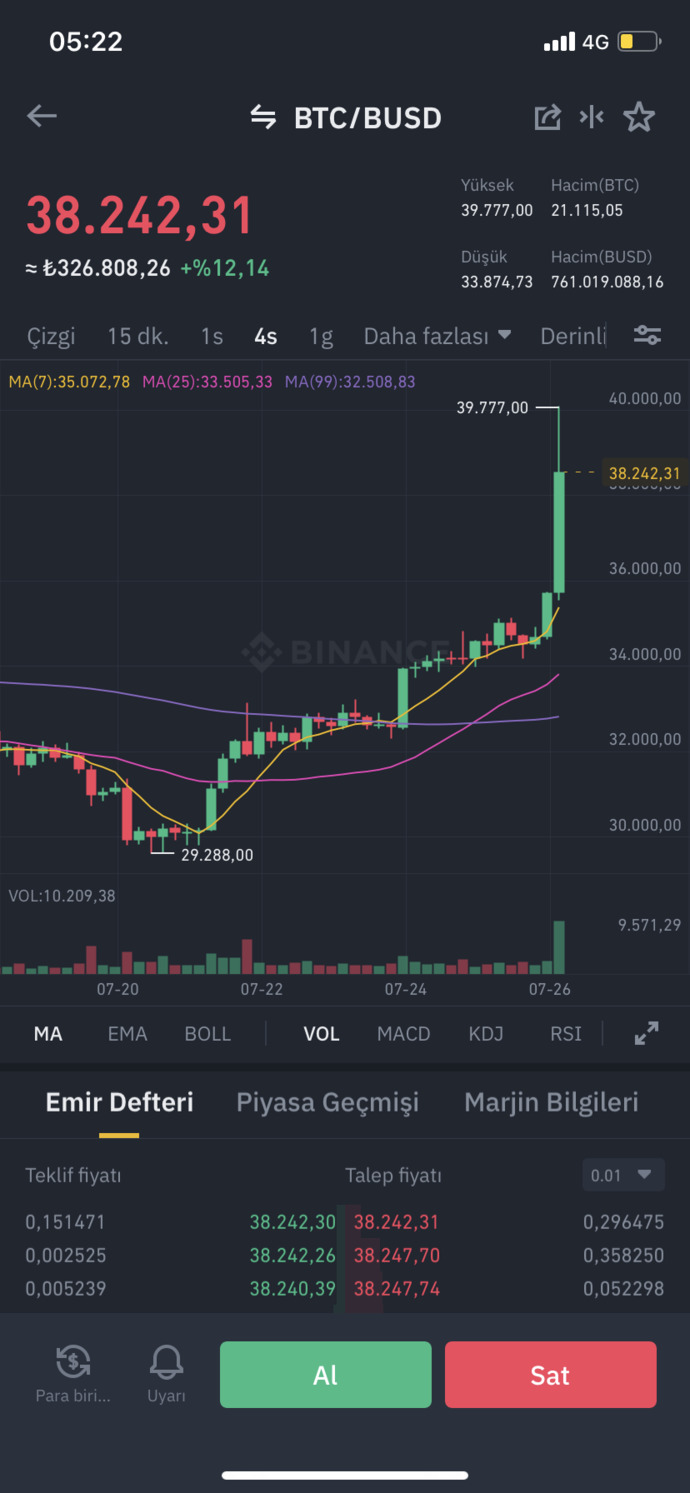Image resolution: width=690 pixels, height=1493 pixels.
Task: Select the 15 dk. timeframe
Action: pyautogui.click(x=138, y=336)
